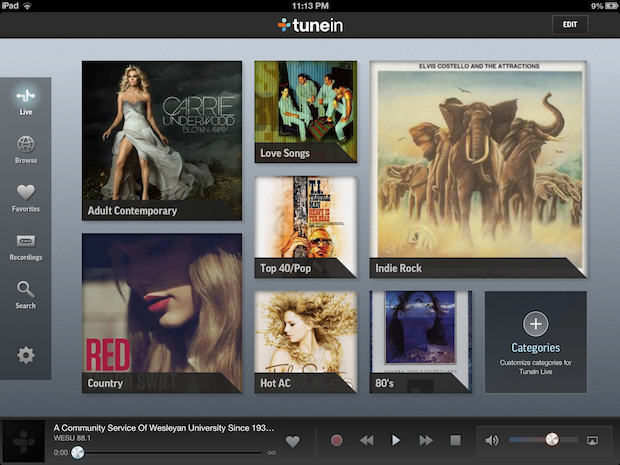Open the Top 40/Pop tile

(305, 226)
